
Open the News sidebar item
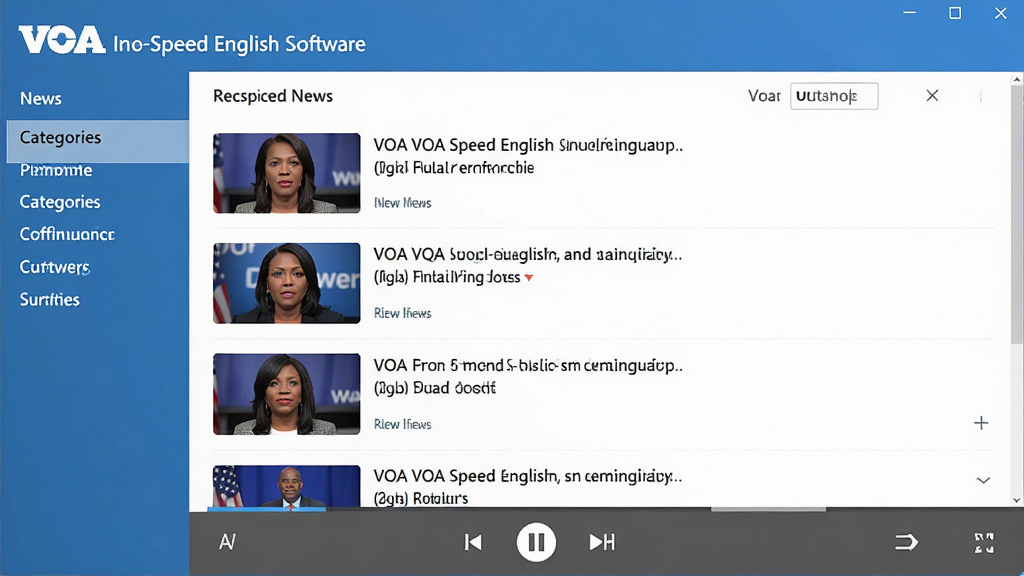tap(40, 99)
